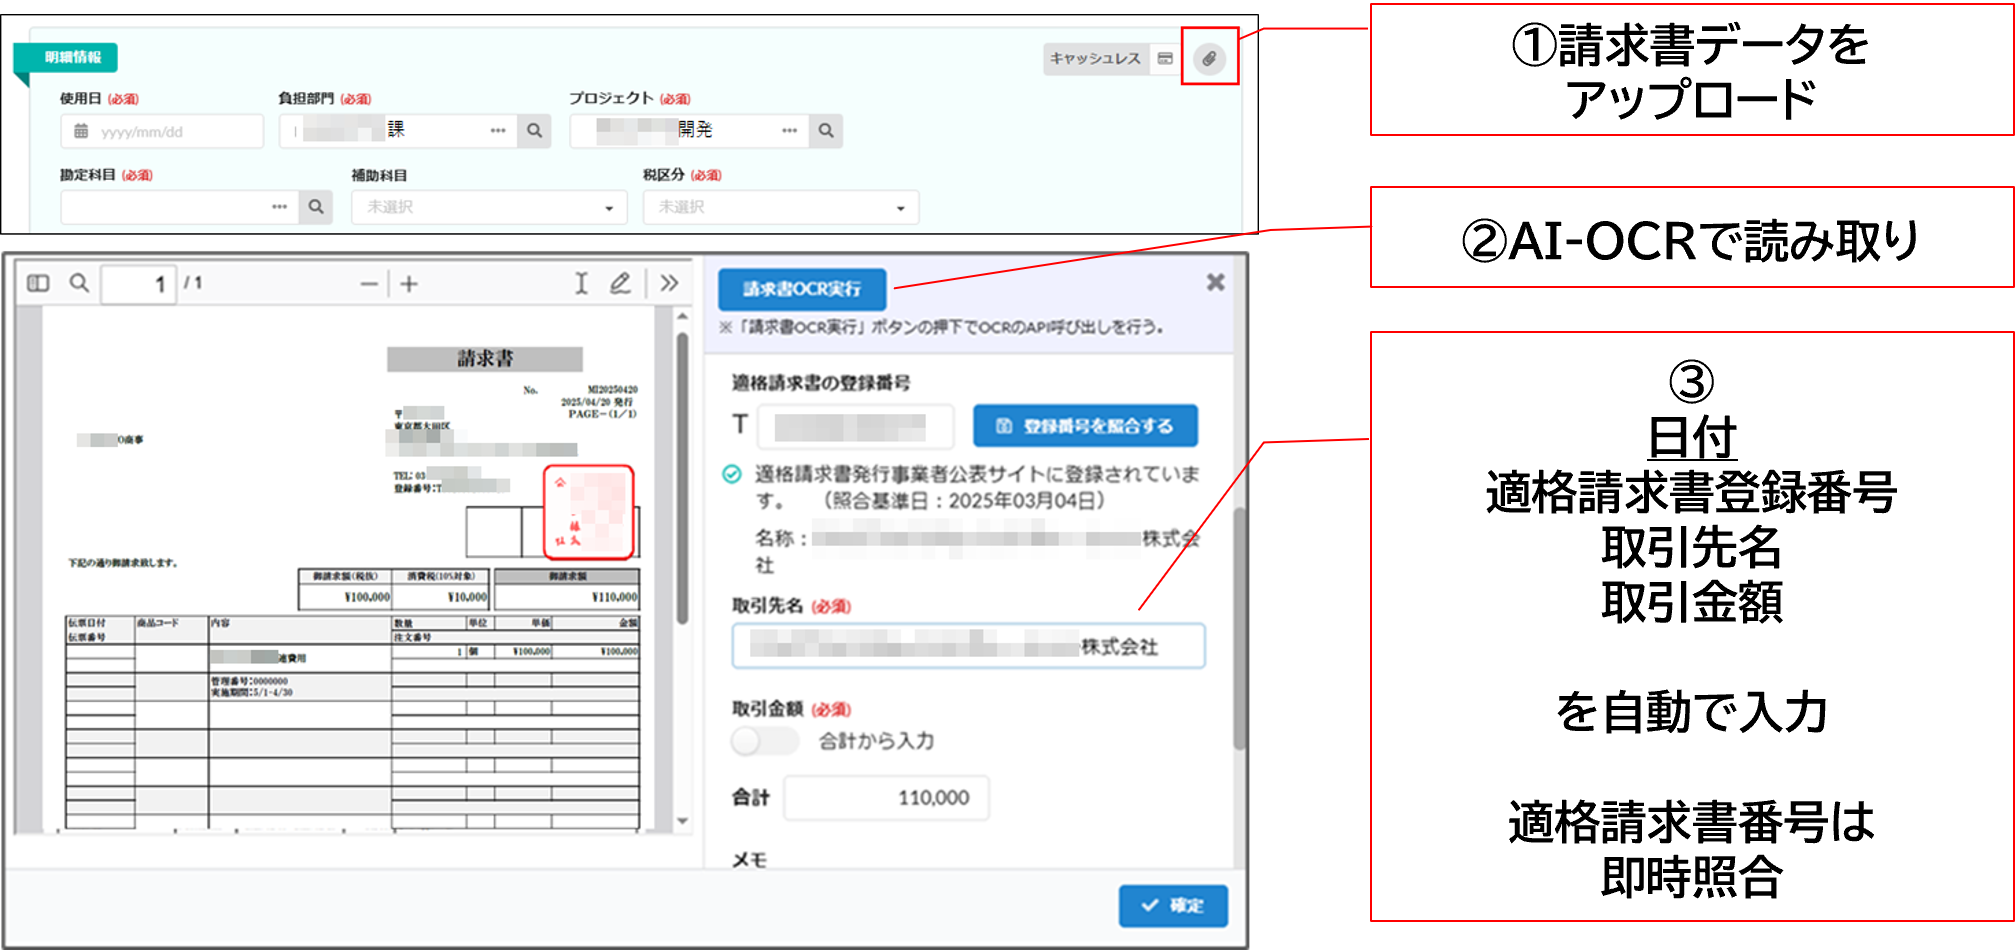
Task: Select the PDF draw pen tool
Action: pyautogui.click(x=620, y=284)
